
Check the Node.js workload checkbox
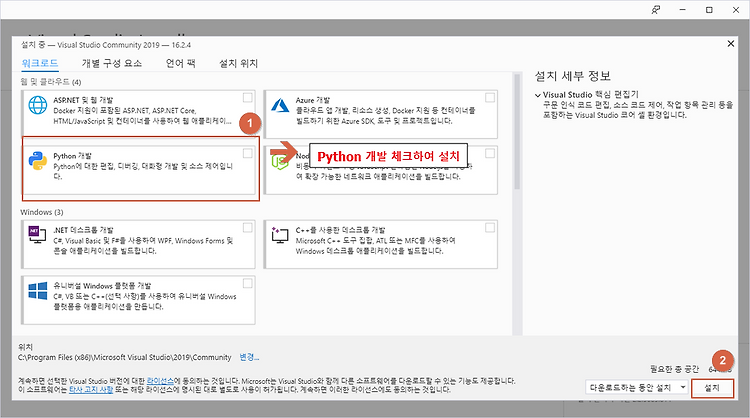[490, 153]
